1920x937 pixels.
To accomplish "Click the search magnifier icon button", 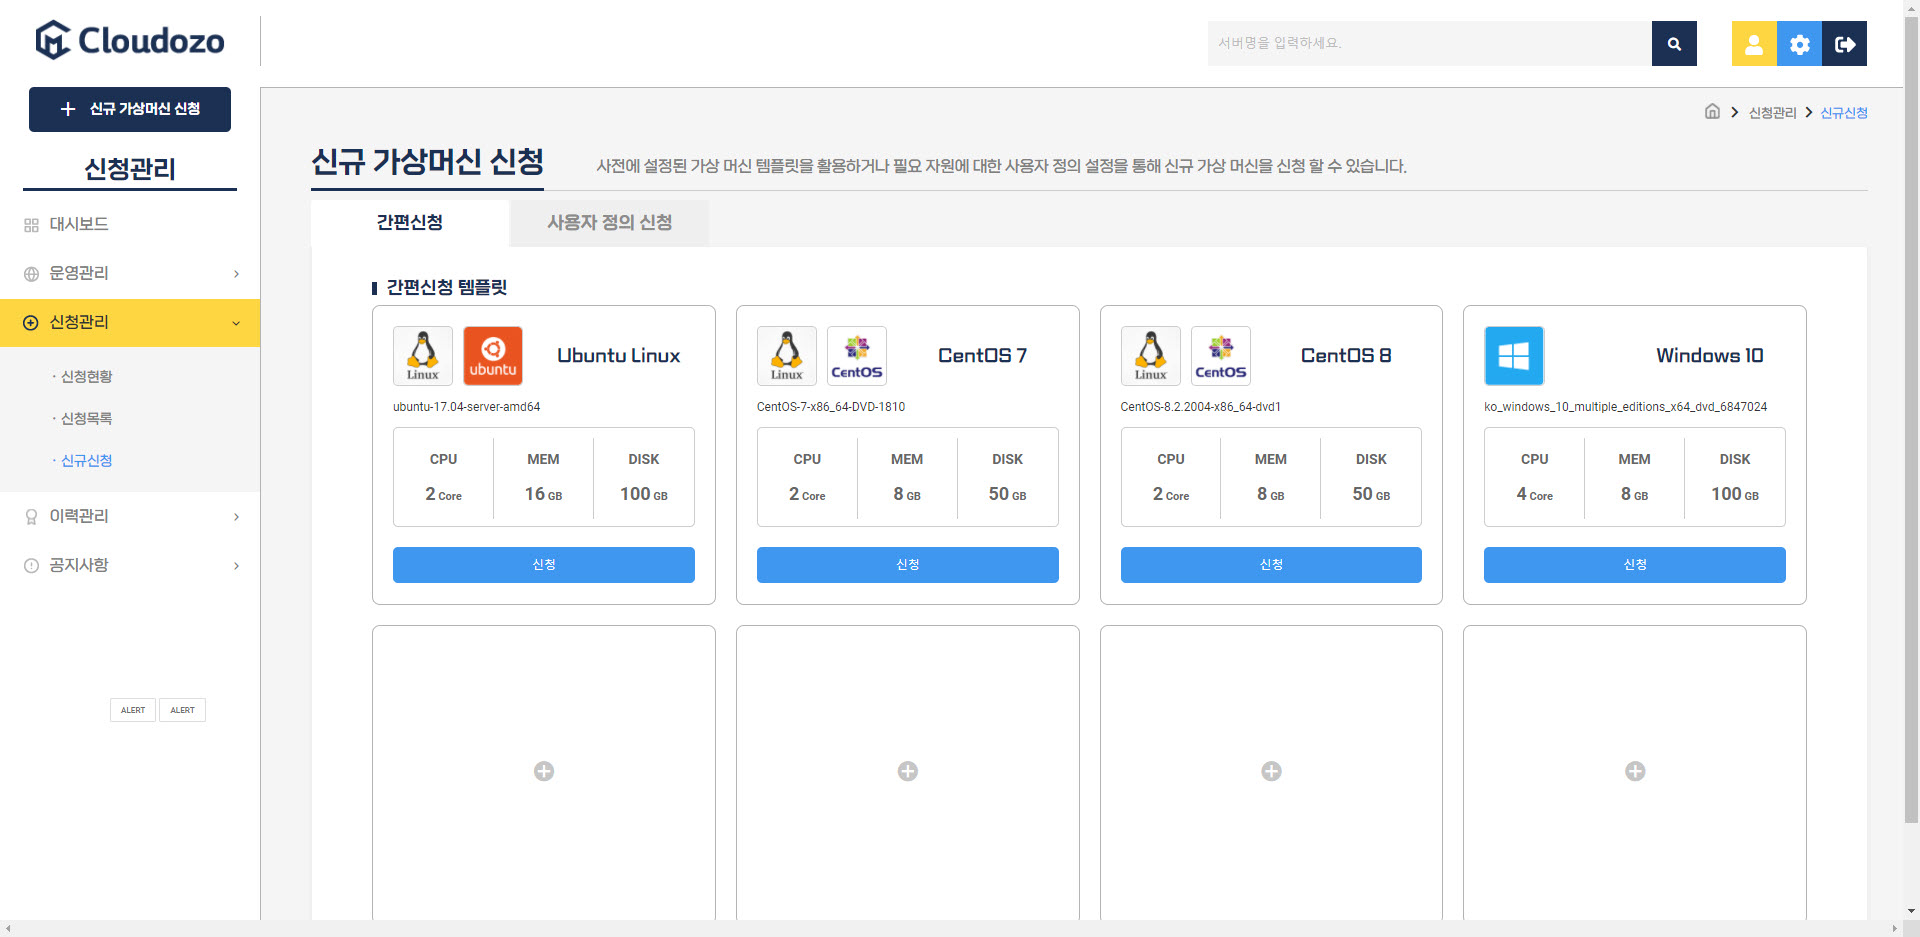I will (x=1674, y=44).
